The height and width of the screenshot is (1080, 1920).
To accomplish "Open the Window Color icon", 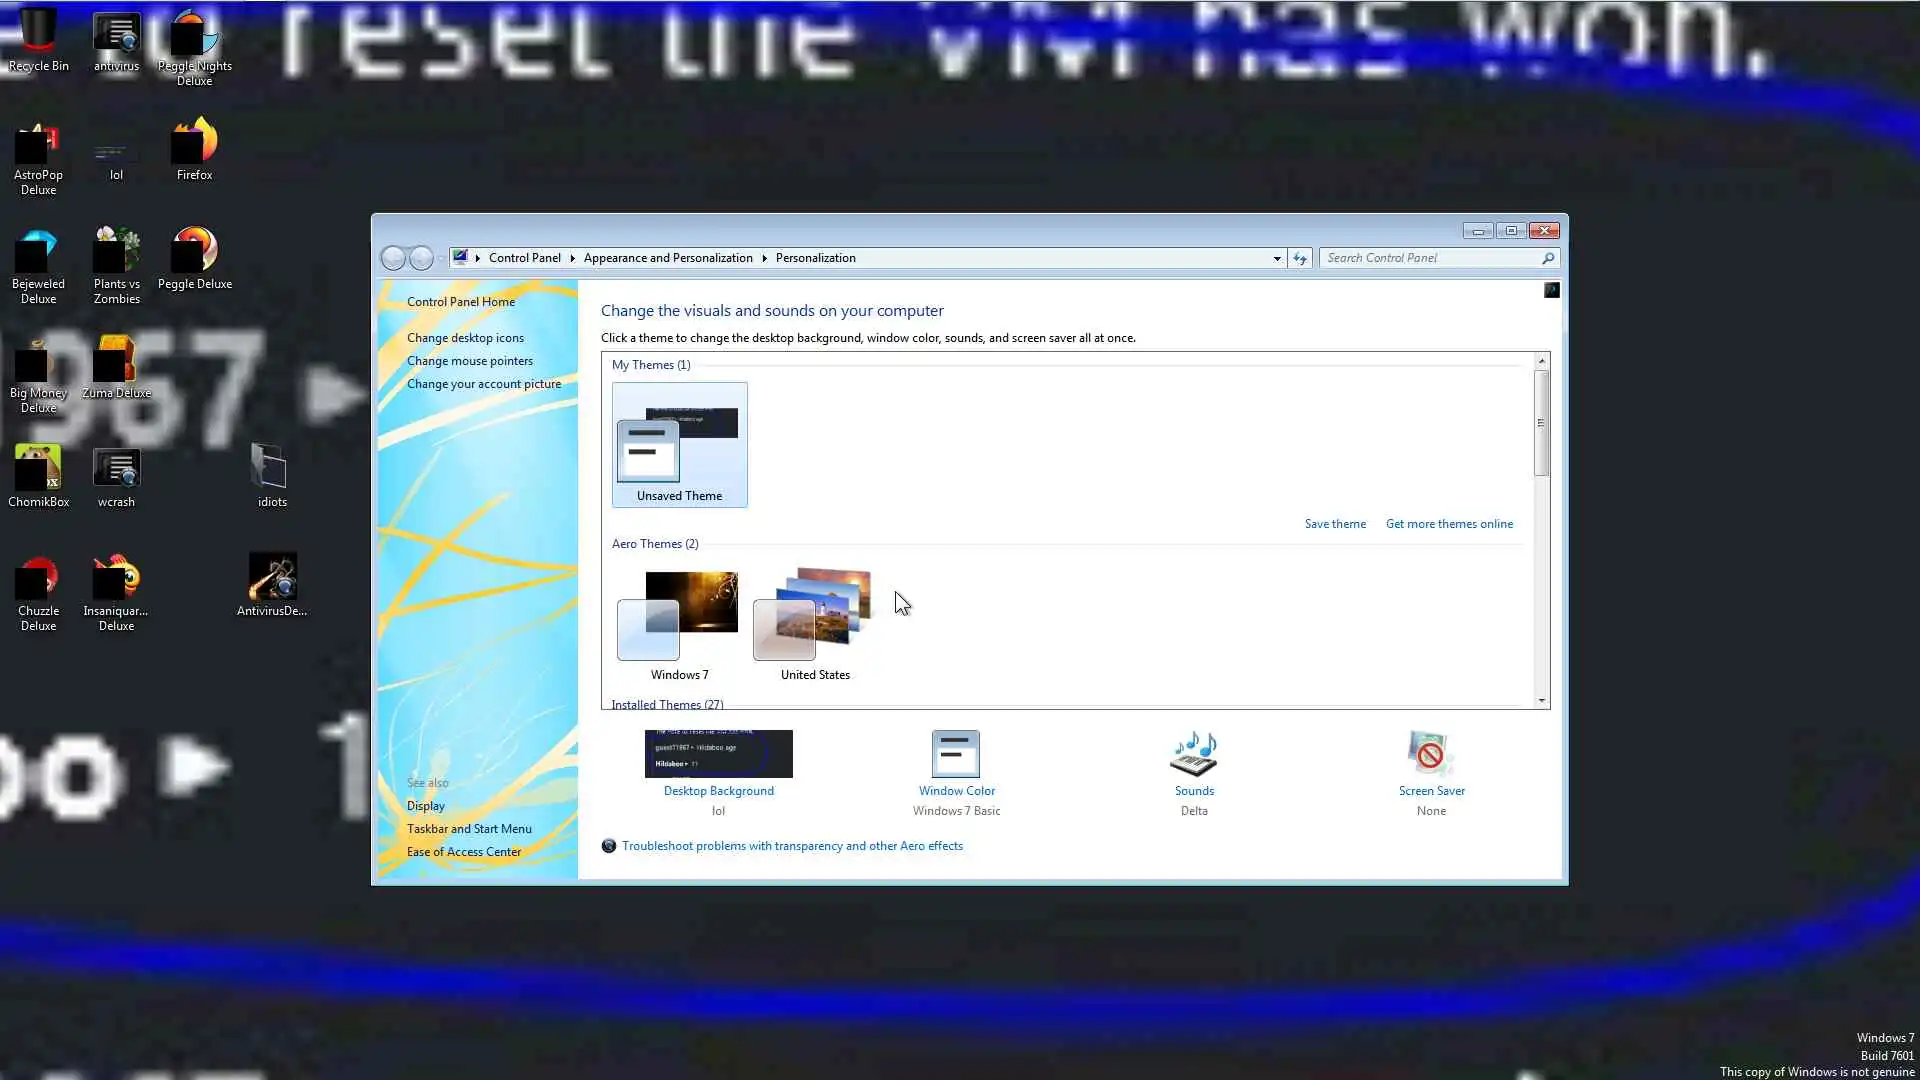I will pyautogui.click(x=955, y=755).
